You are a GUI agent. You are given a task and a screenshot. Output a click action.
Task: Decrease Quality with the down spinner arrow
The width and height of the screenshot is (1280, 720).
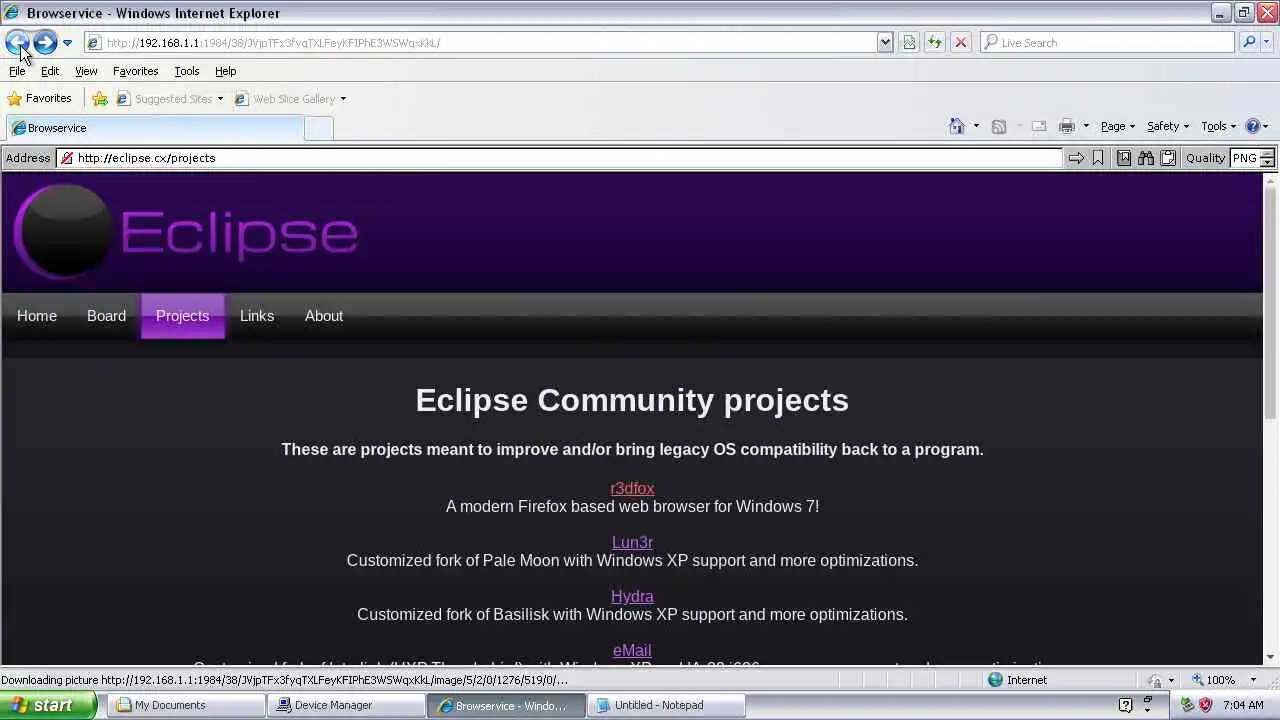[x=1267, y=162]
